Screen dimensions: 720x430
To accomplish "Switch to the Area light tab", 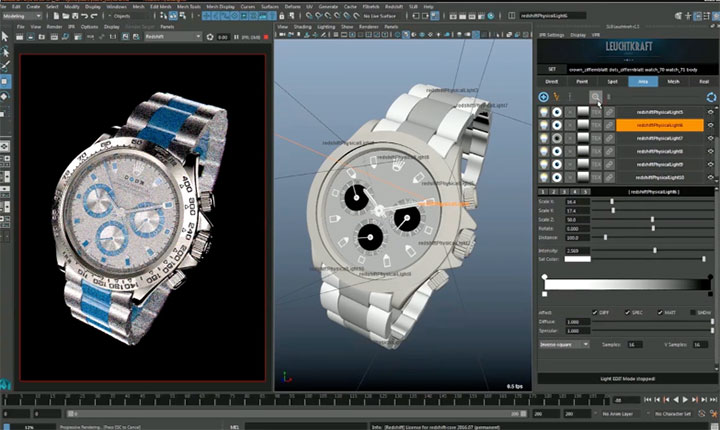I will click(x=643, y=82).
